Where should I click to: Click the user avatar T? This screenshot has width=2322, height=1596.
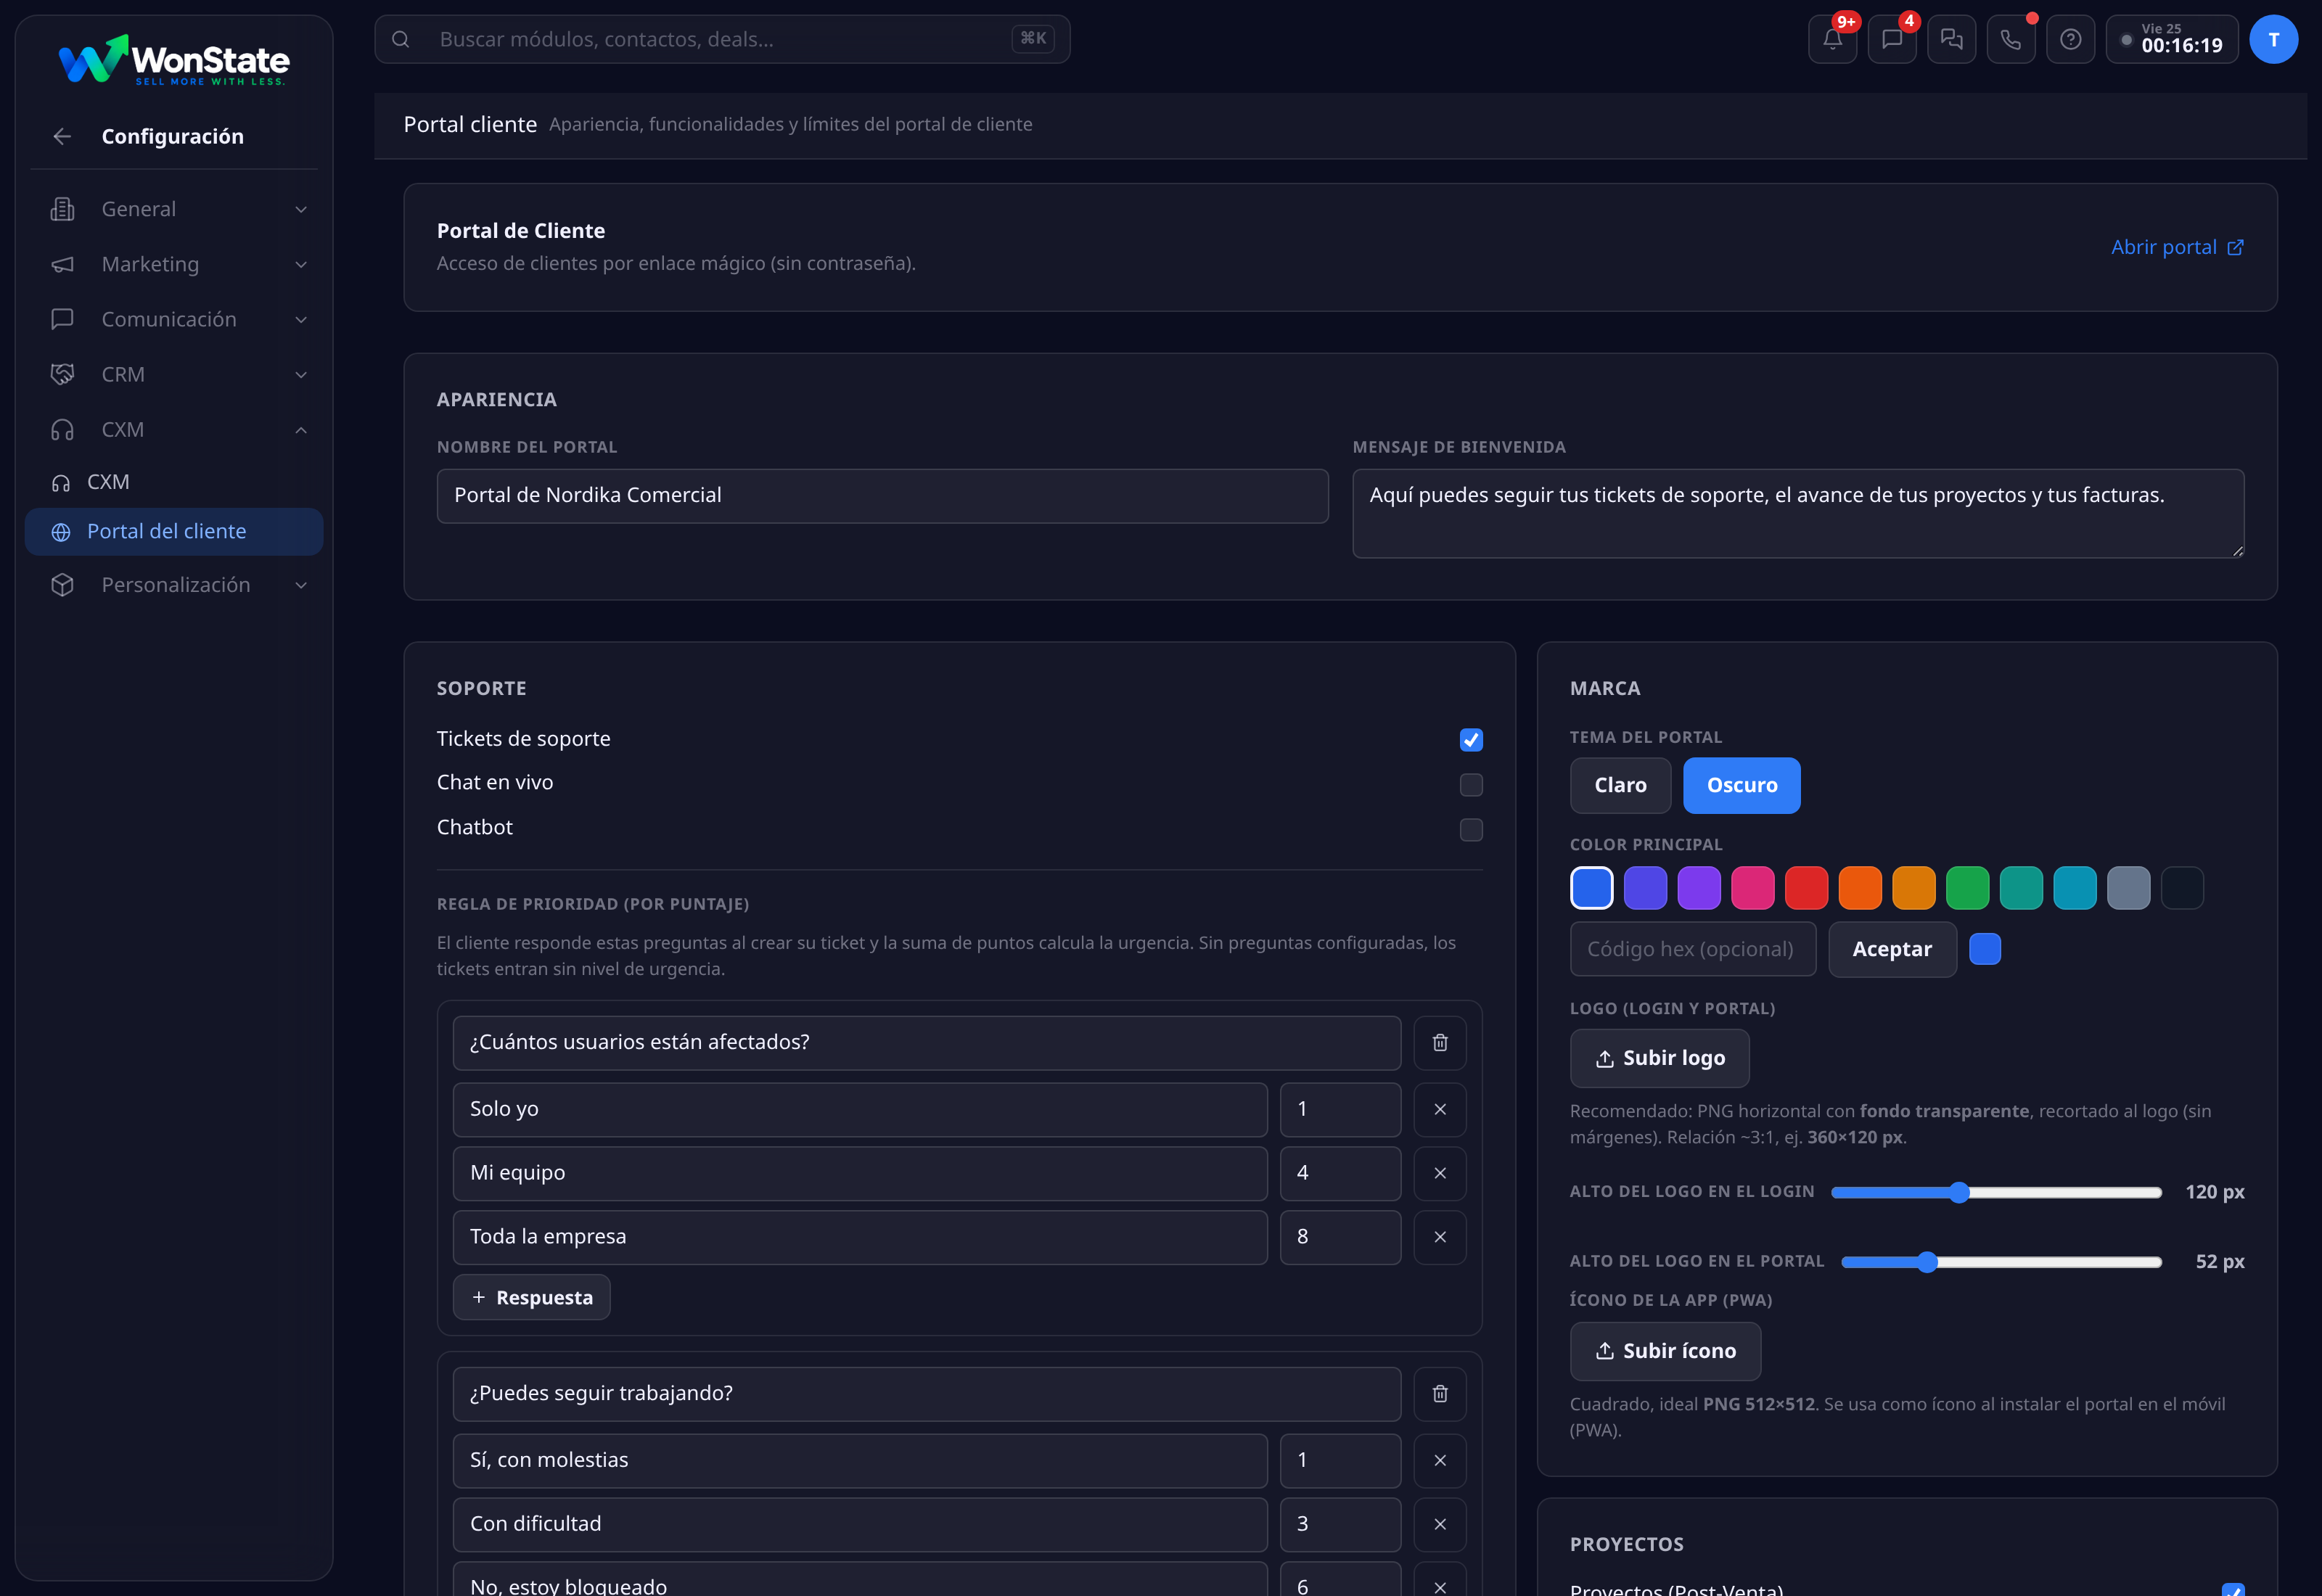coord(2273,40)
